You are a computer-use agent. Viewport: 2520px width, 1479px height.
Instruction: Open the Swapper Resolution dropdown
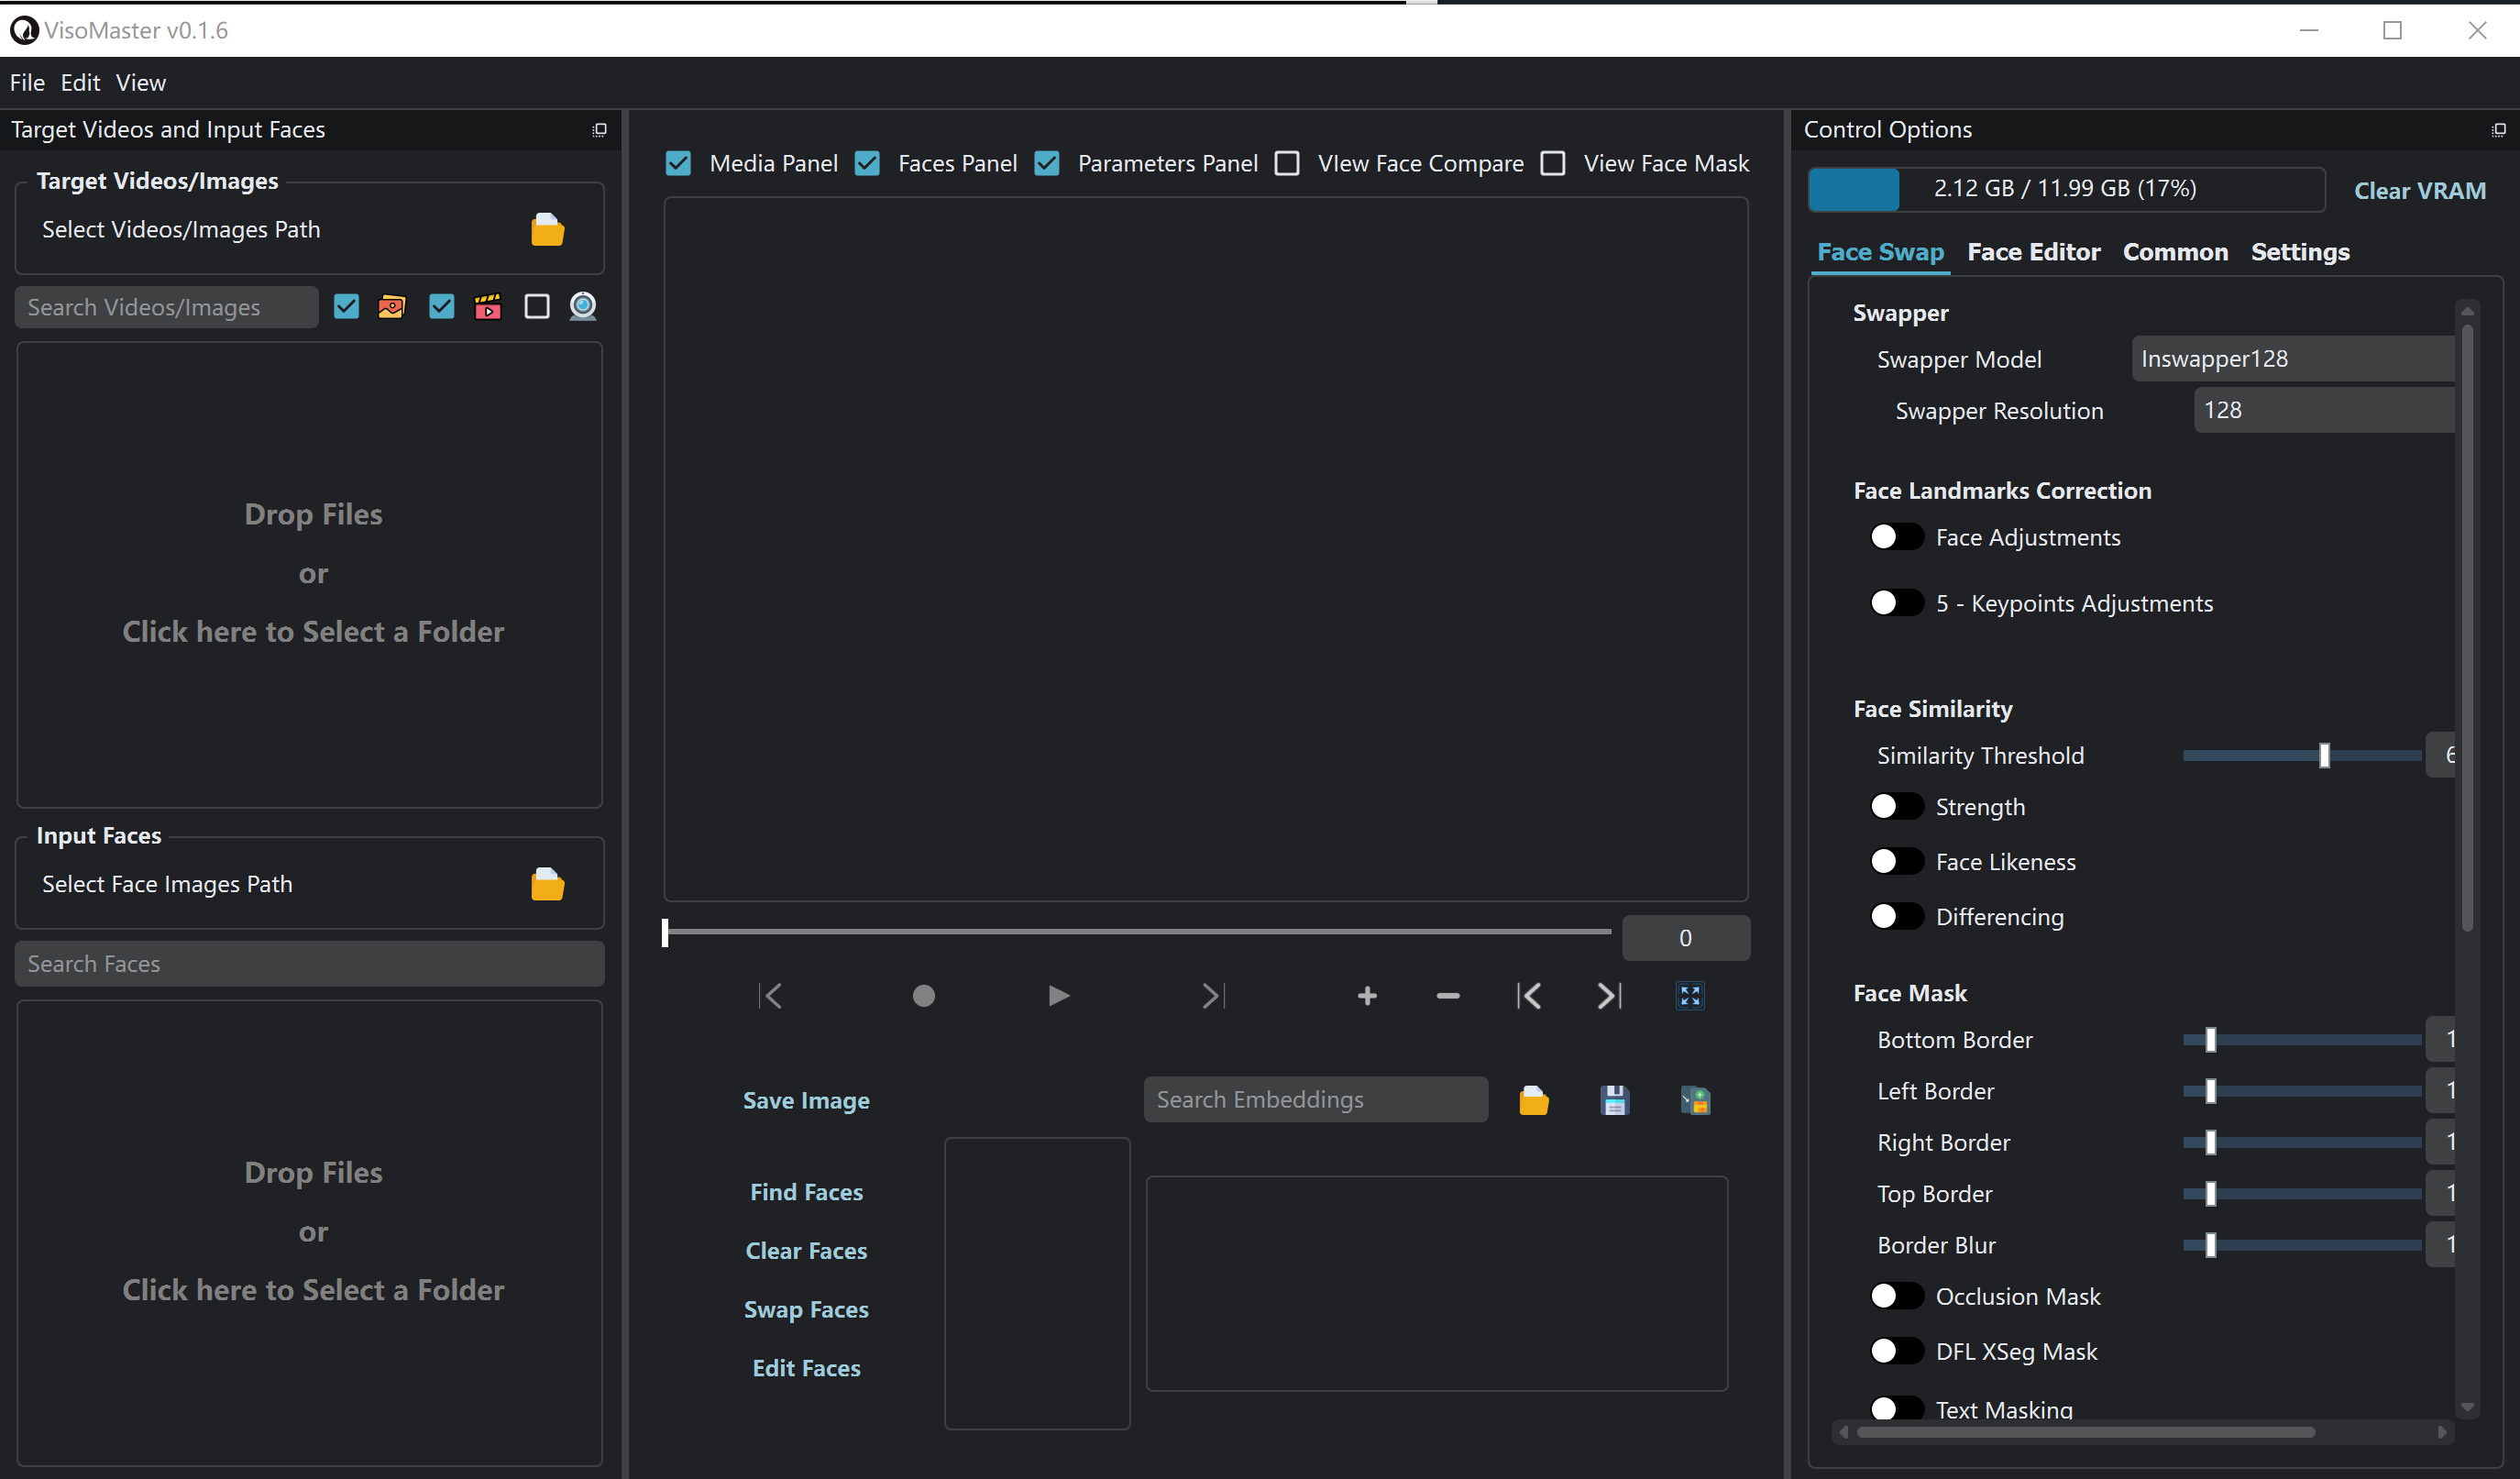pyautogui.click(x=2322, y=410)
